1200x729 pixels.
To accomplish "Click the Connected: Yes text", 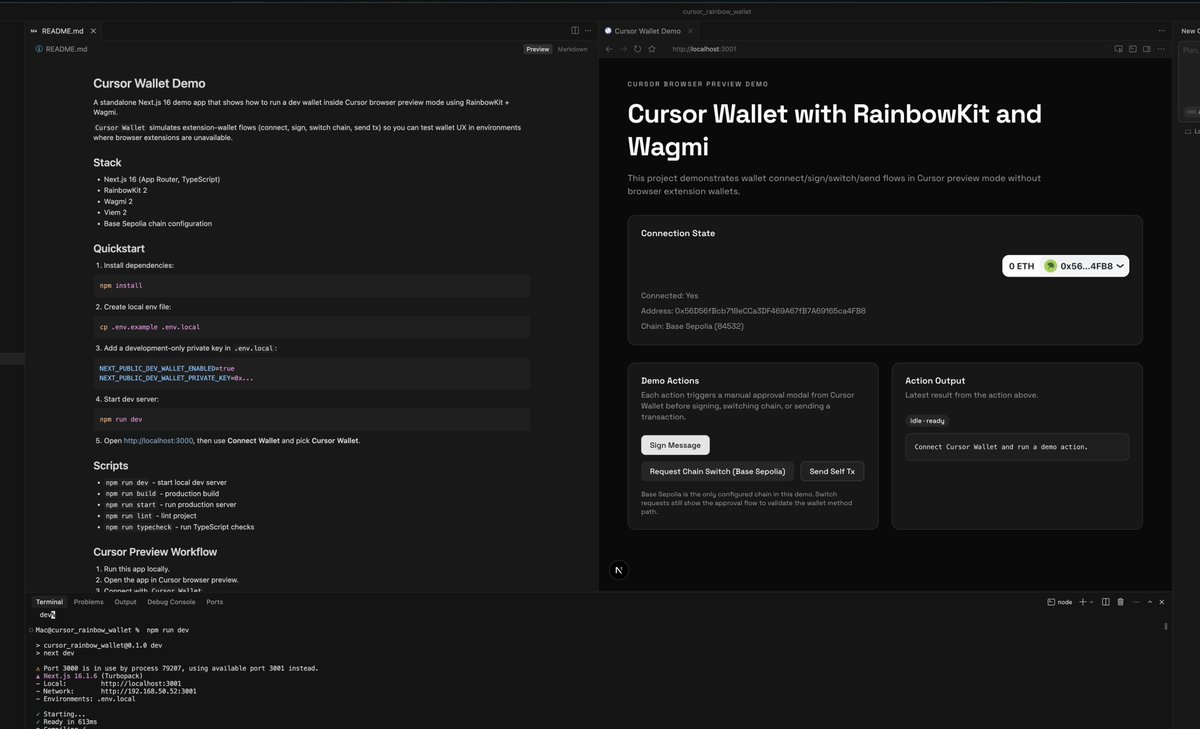I will [x=670, y=296].
